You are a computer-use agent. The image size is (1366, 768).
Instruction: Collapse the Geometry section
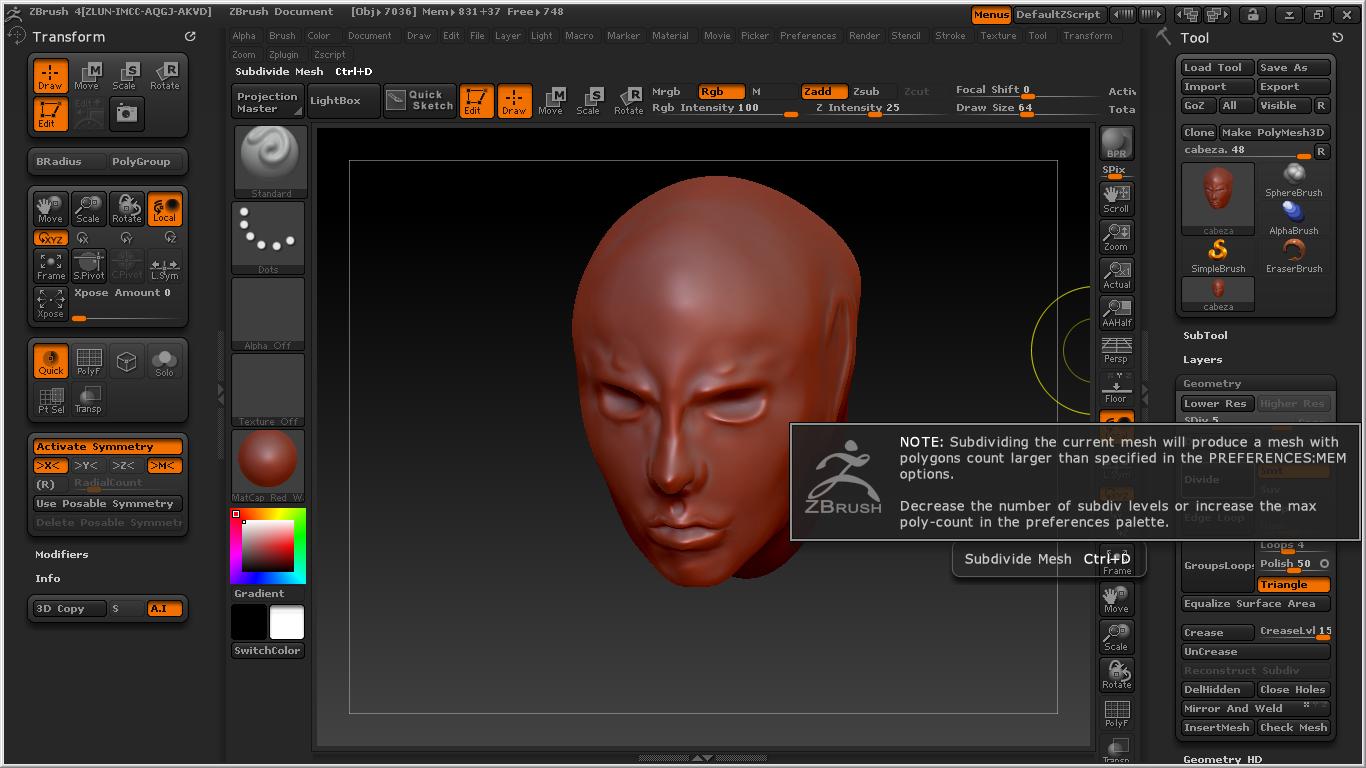pos(1212,384)
